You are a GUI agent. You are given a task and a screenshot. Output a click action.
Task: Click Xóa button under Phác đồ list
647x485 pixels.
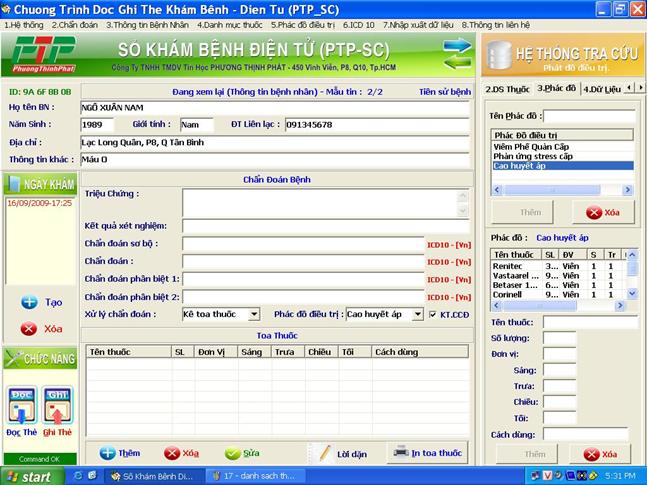click(602, 212)
